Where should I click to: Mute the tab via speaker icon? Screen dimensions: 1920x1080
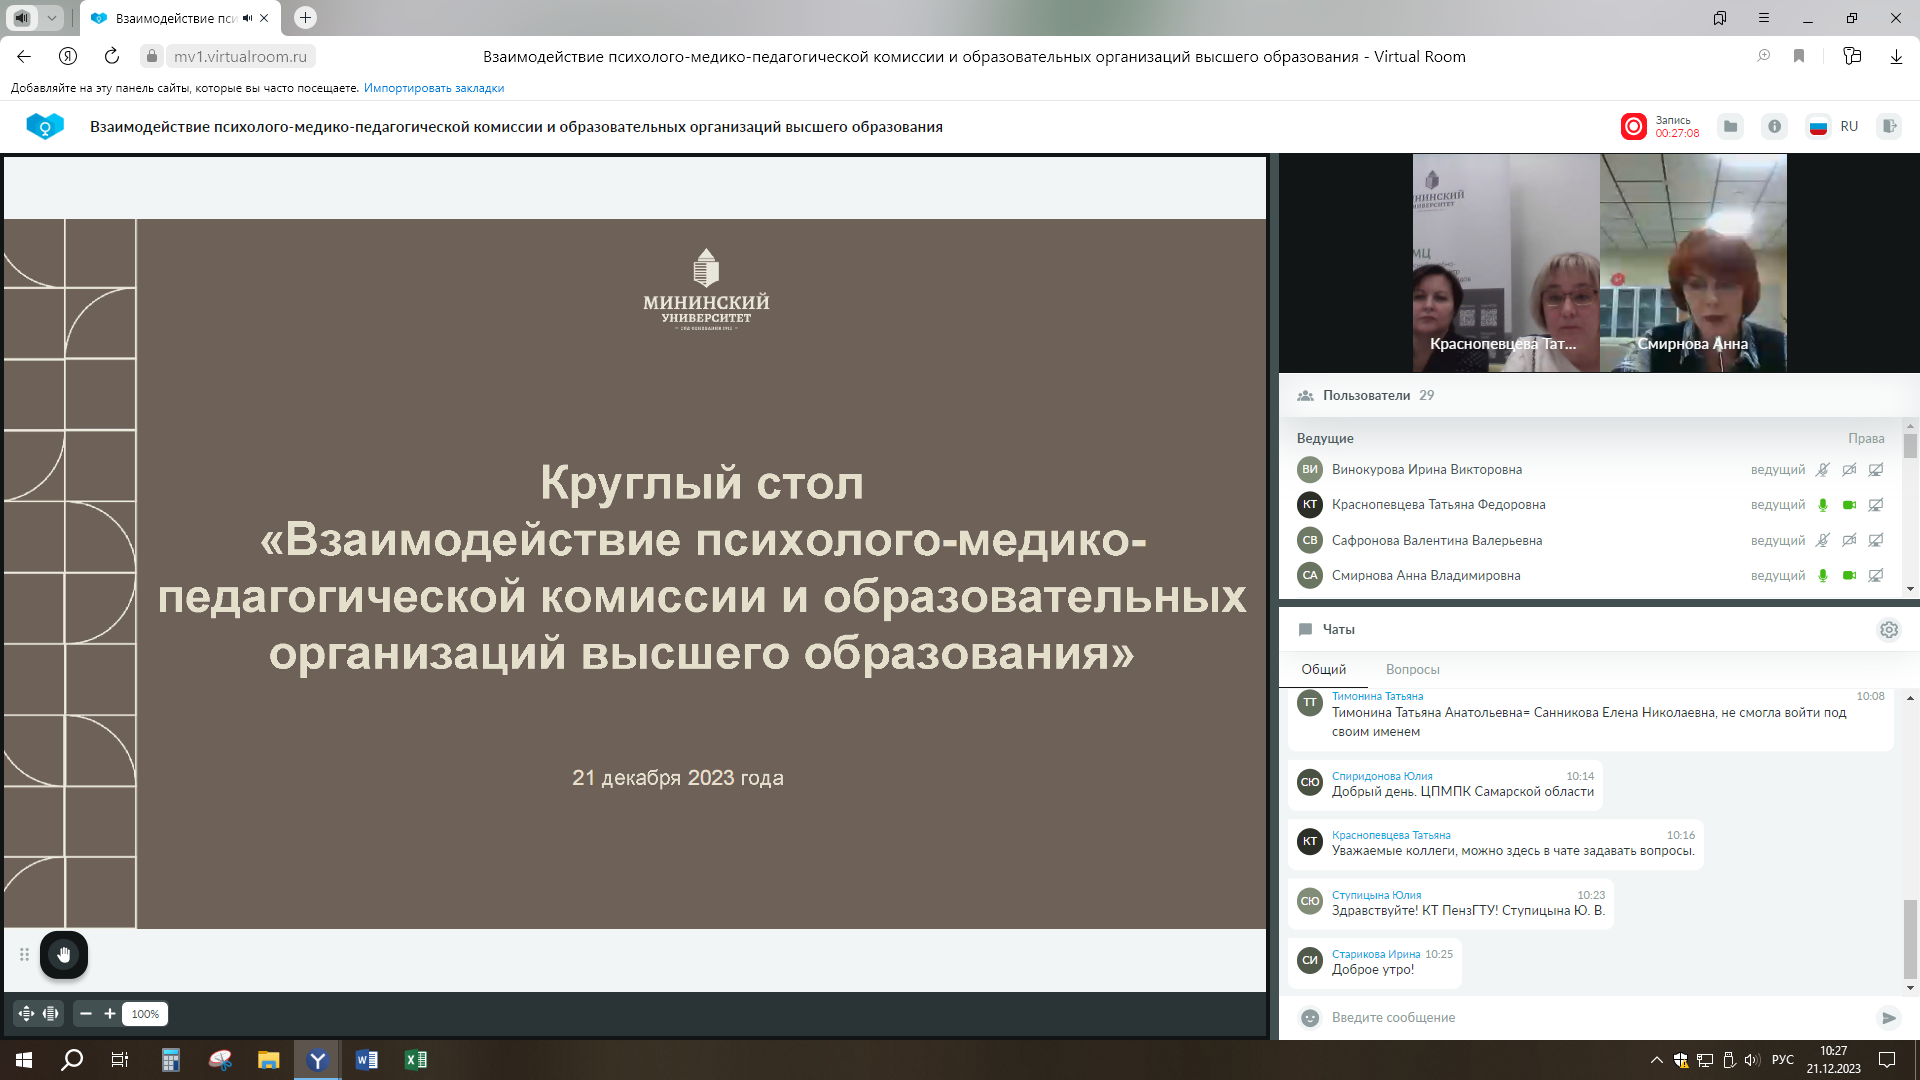(247, 18)
